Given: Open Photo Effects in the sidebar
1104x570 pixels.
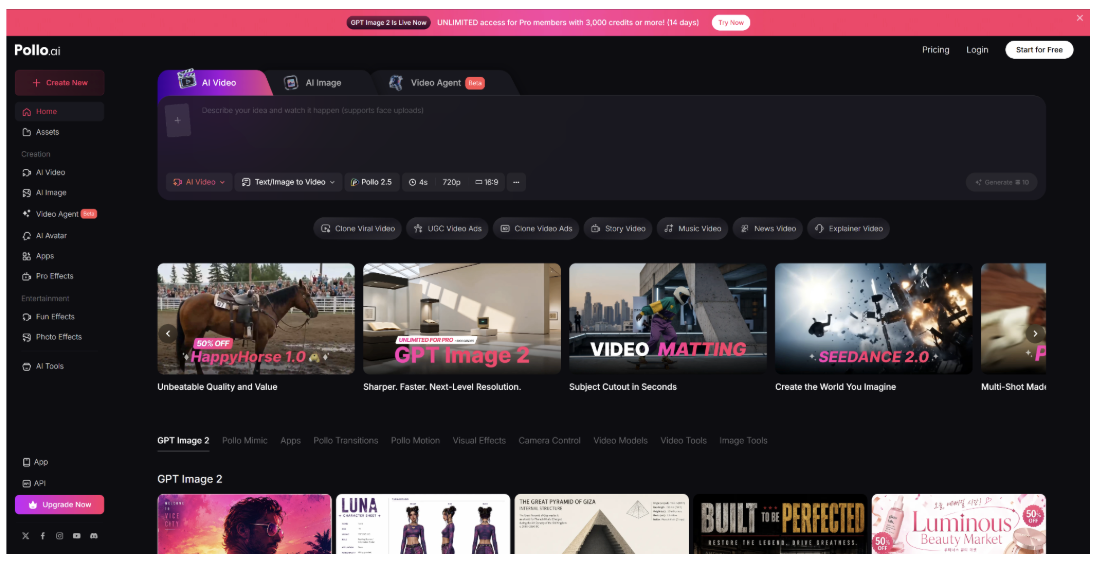Looking at the screenshot, I should coord(59,337).
